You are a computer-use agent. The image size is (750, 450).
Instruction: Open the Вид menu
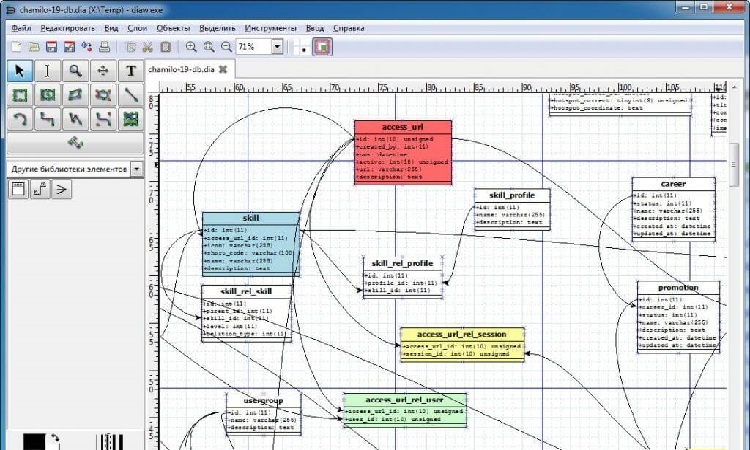click(111, 28)
